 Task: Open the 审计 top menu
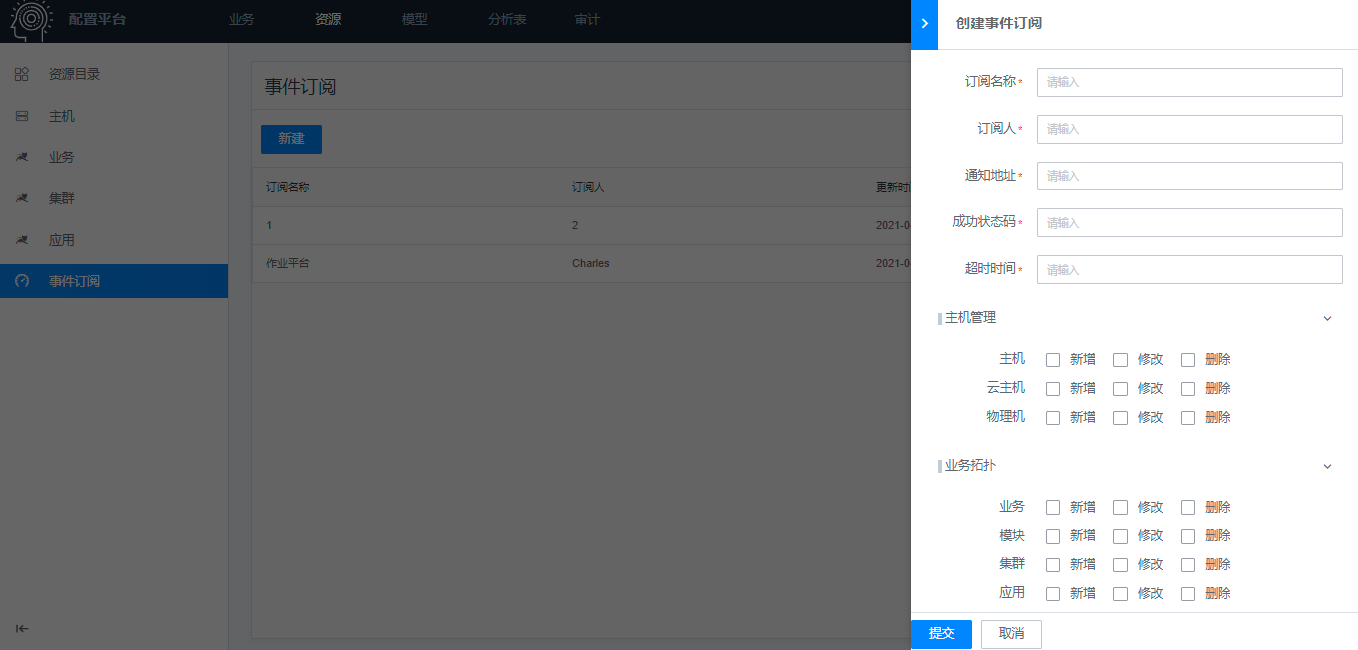click(x=587, y=20)
